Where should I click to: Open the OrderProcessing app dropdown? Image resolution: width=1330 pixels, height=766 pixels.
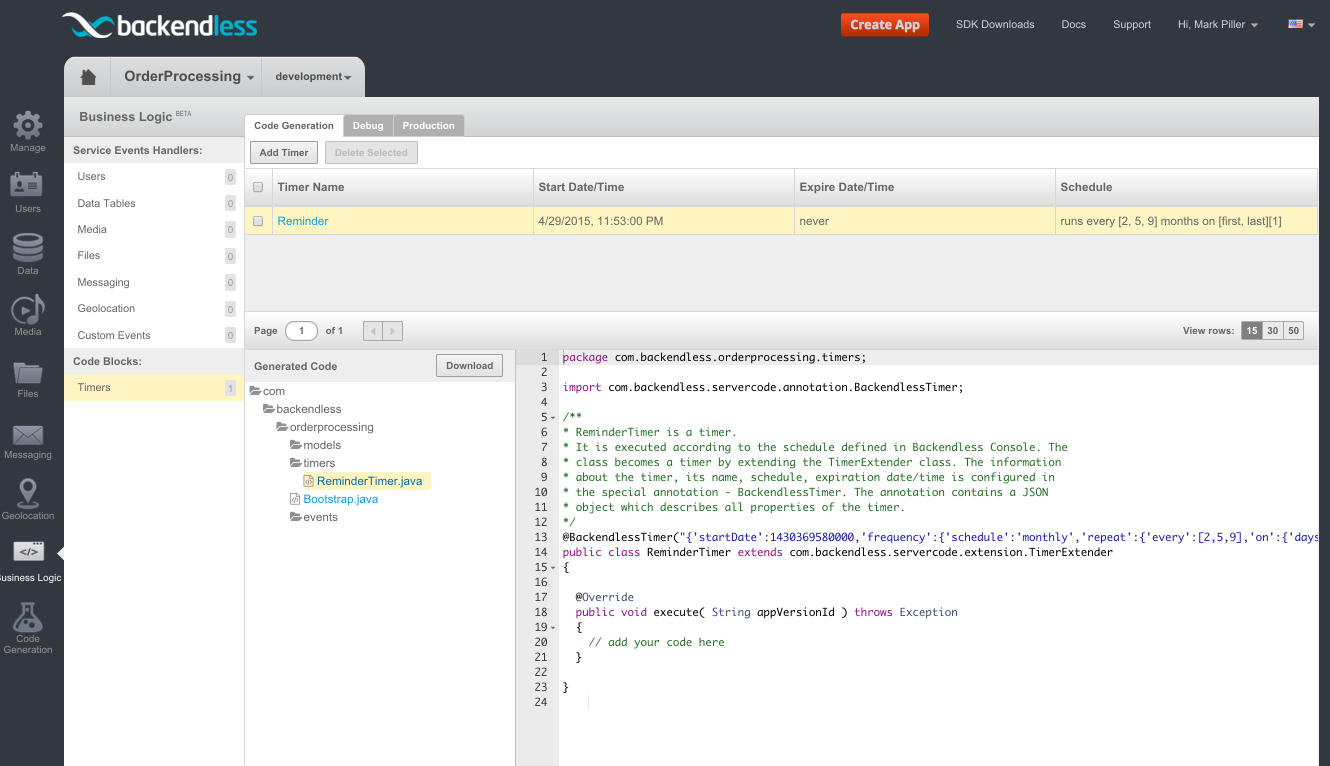tap(188, 76)
